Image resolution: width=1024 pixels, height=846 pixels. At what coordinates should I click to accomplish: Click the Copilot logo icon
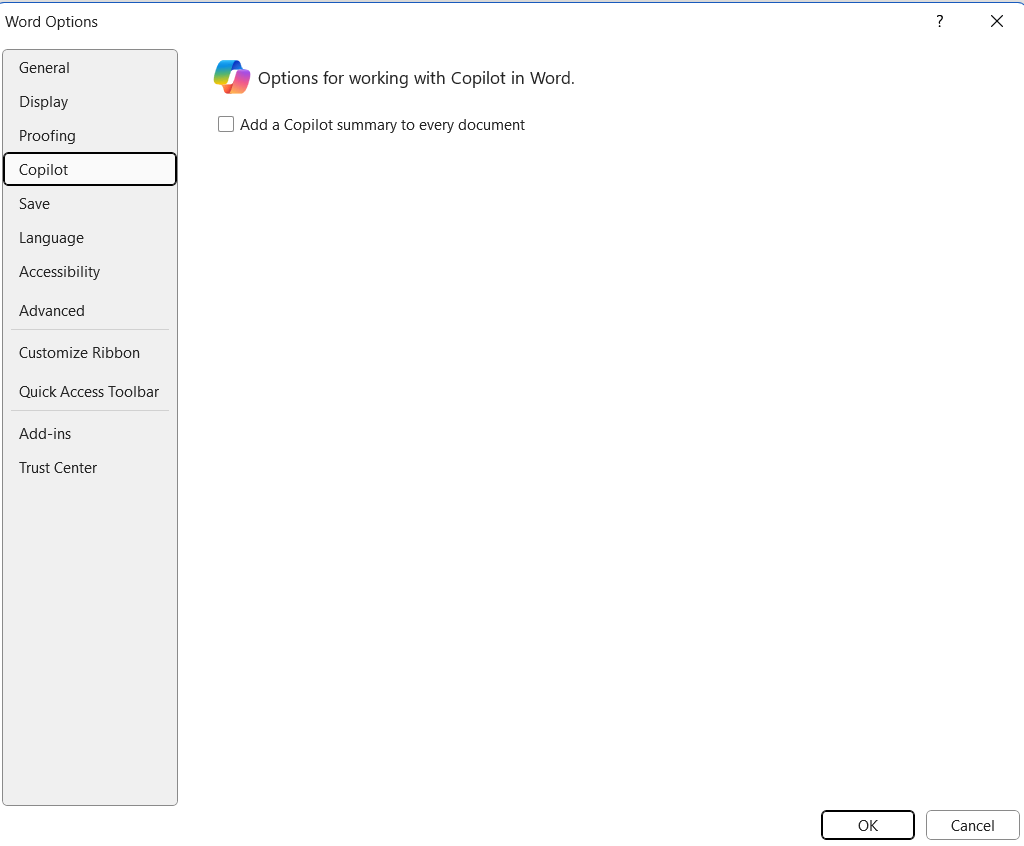[x=232, y=77]
